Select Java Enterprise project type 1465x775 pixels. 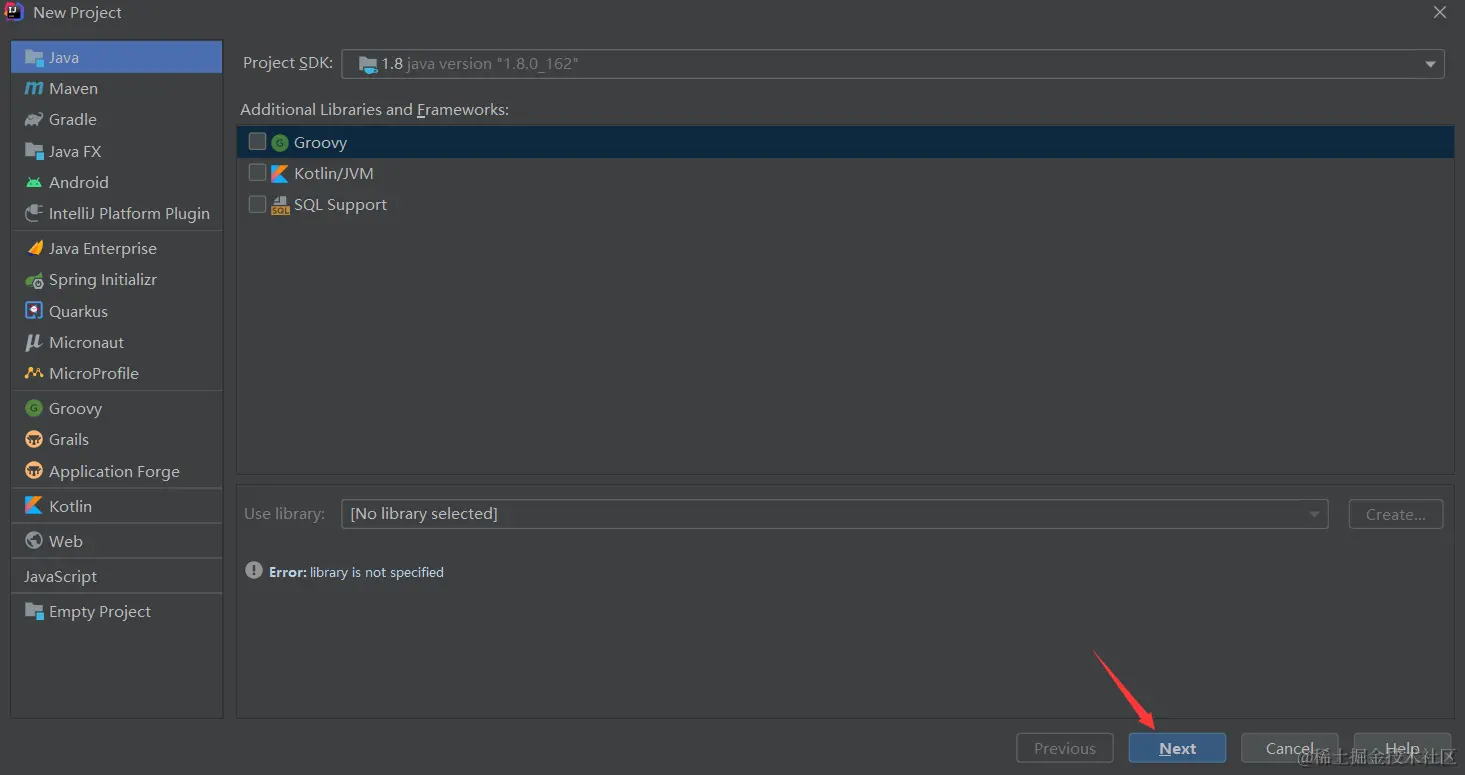[x=116, y=249]
